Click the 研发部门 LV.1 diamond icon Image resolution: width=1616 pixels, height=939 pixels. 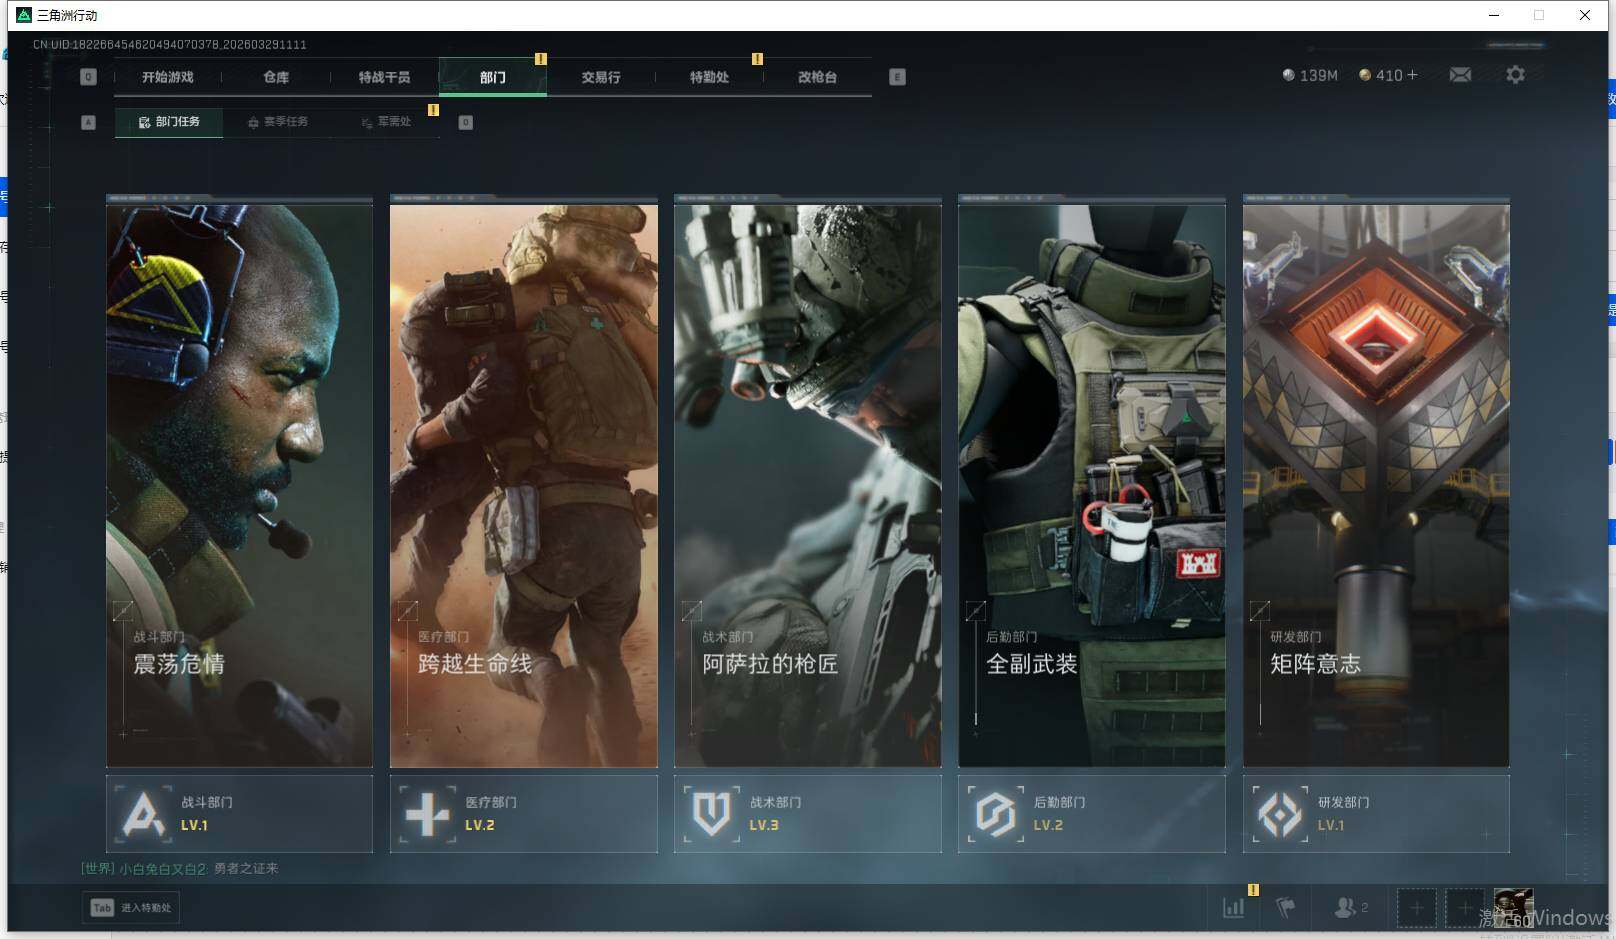(x=1280, y=814)
